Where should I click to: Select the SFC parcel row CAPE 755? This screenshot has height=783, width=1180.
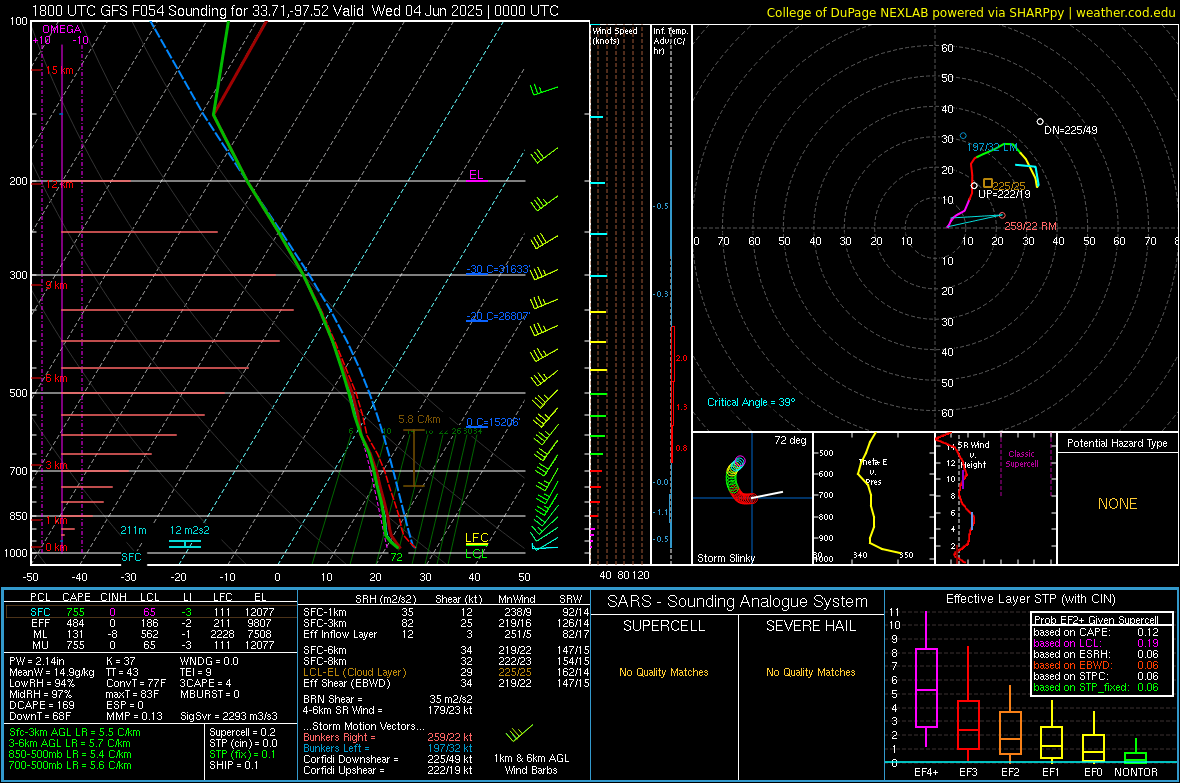pyautogui.click(x=151, y=612)
